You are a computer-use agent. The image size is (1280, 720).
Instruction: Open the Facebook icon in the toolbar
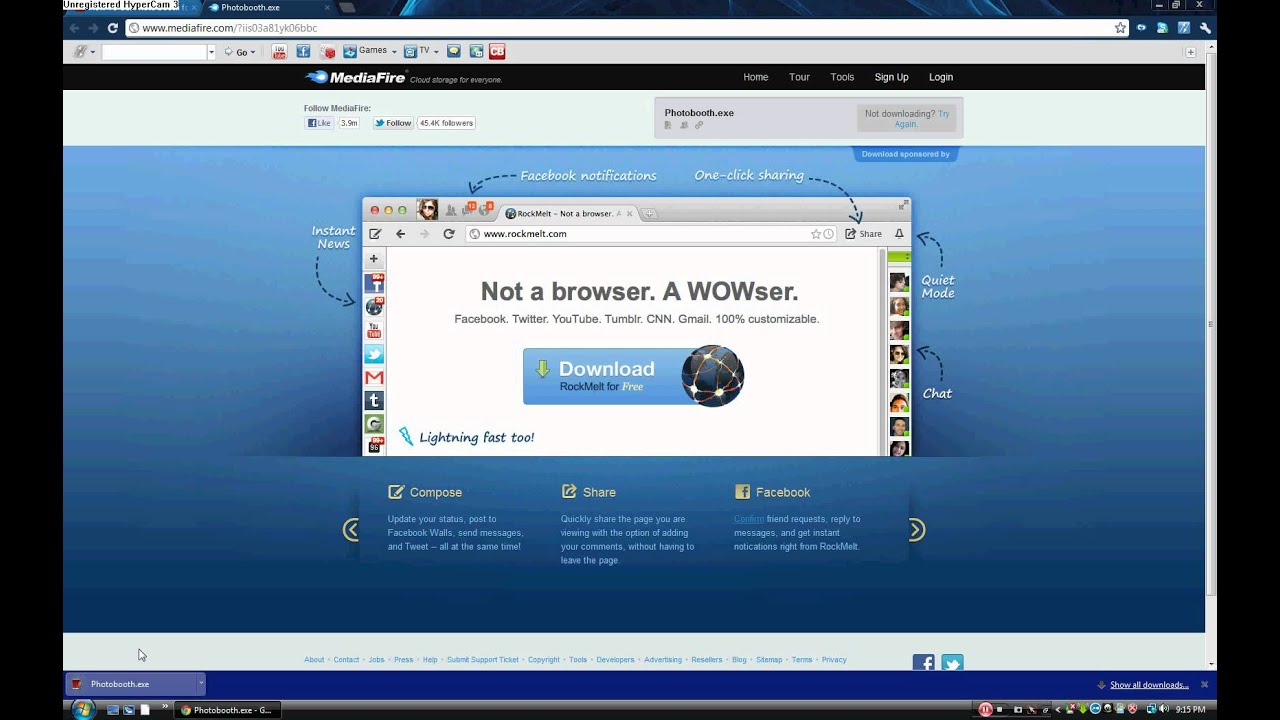tap(303, 51)
